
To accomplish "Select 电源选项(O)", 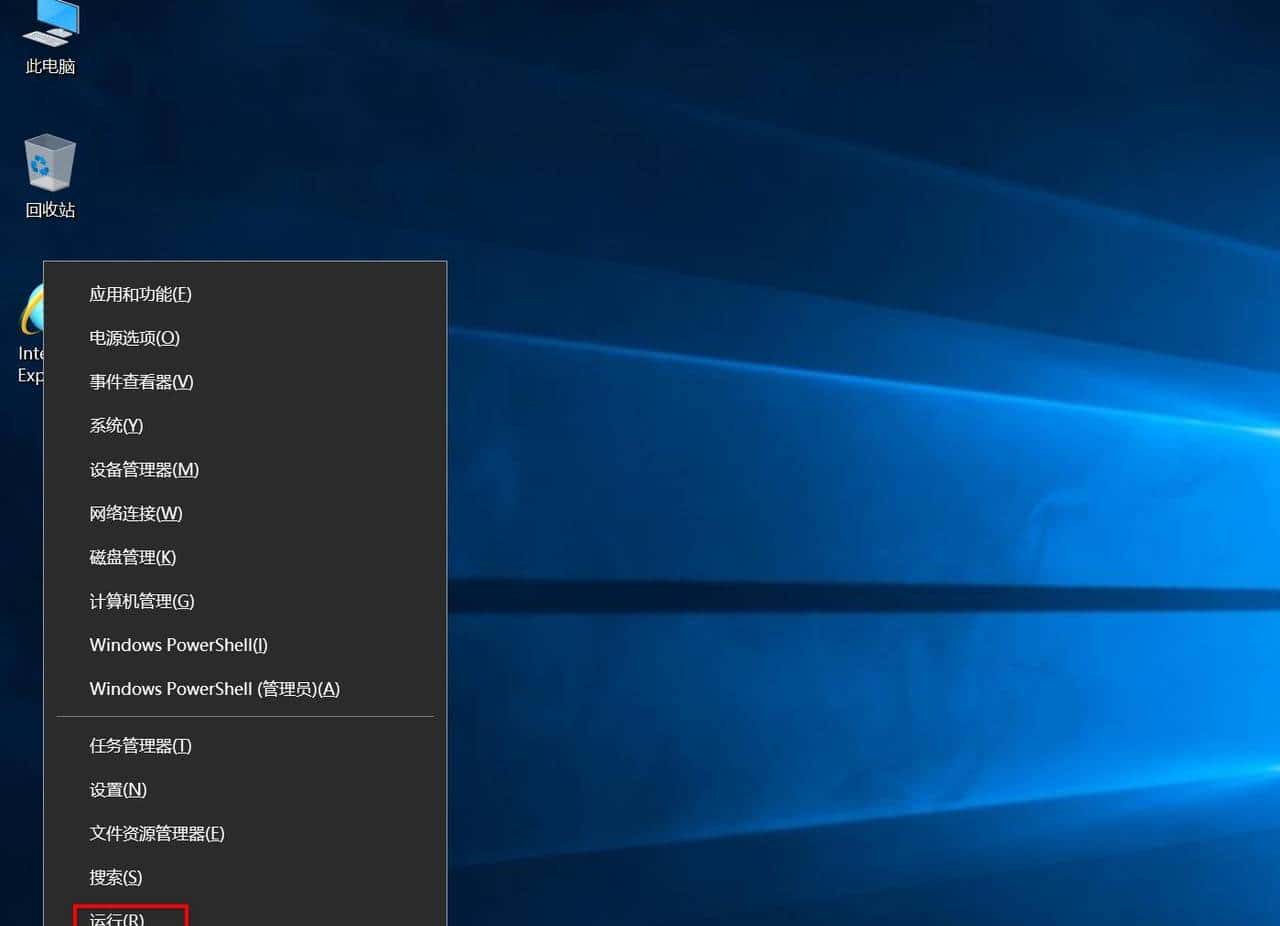I will (134, 338).
